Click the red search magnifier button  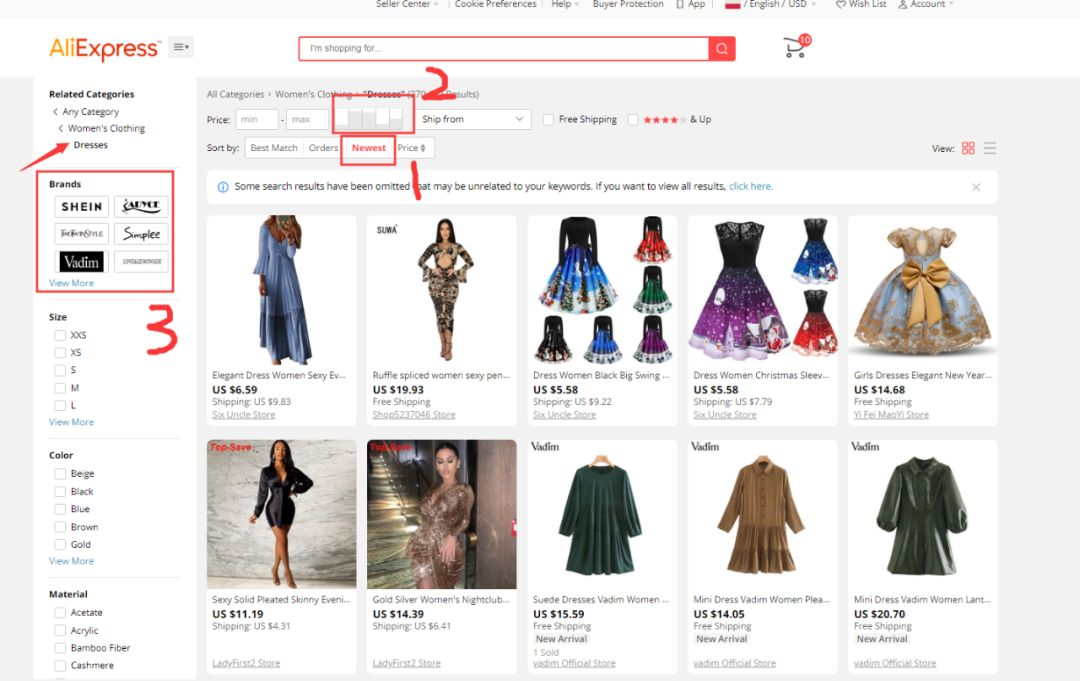pos(721,49)
